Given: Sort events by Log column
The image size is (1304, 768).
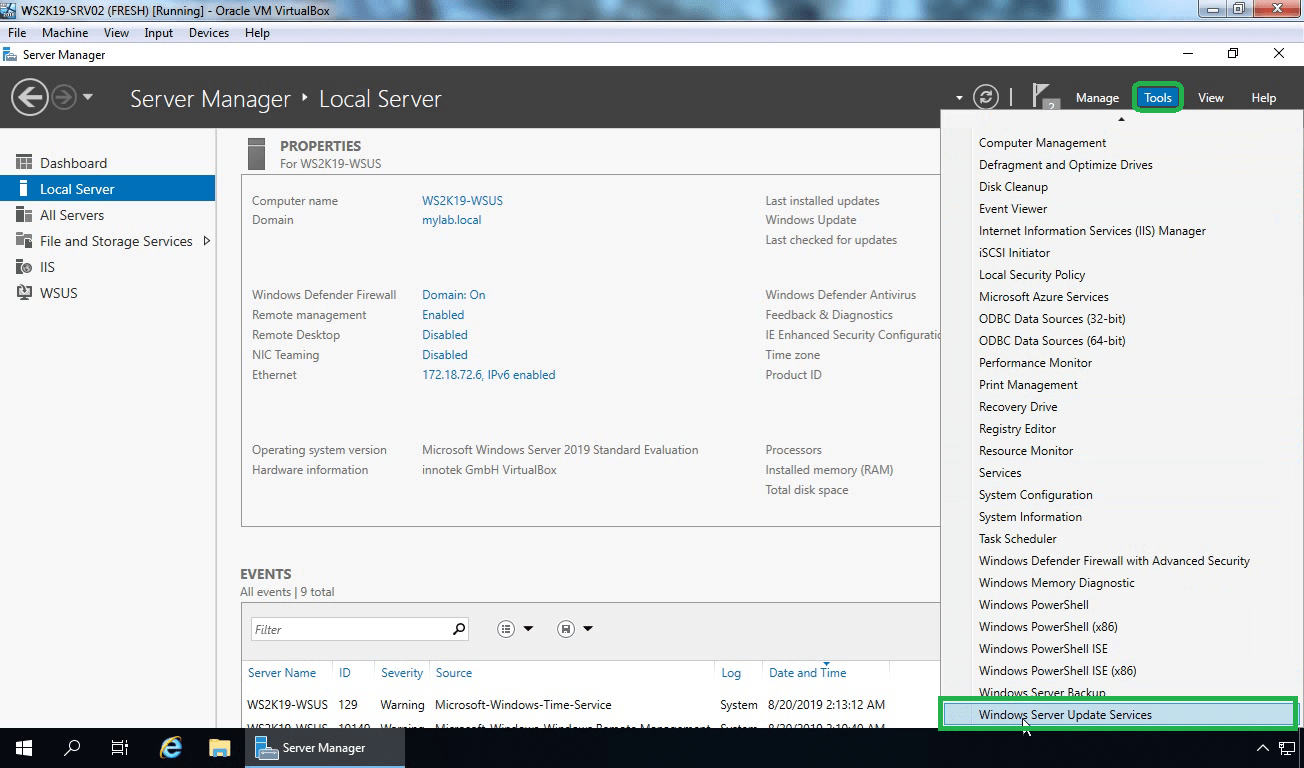Looking at the screenshot, I should click(x=731, y=673).
